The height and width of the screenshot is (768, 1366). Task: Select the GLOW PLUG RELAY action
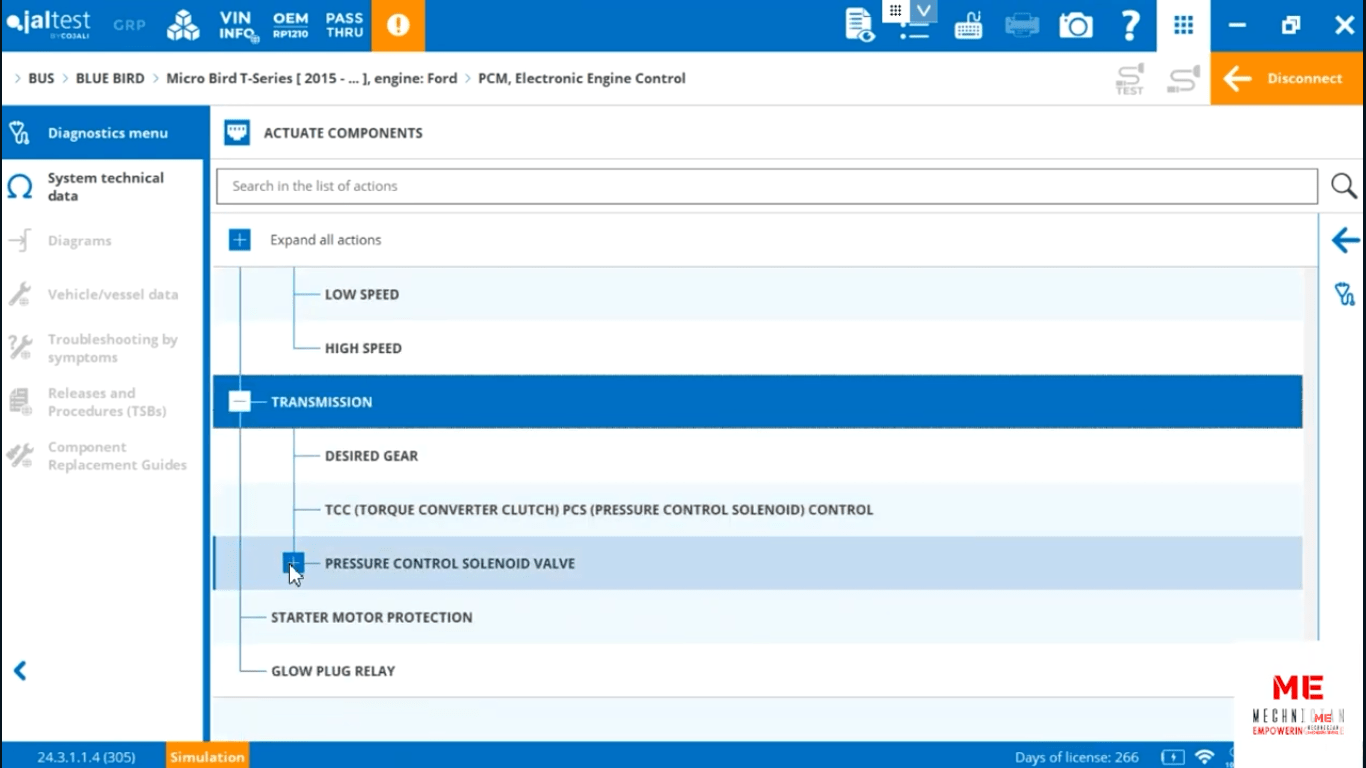pos(333,671)
